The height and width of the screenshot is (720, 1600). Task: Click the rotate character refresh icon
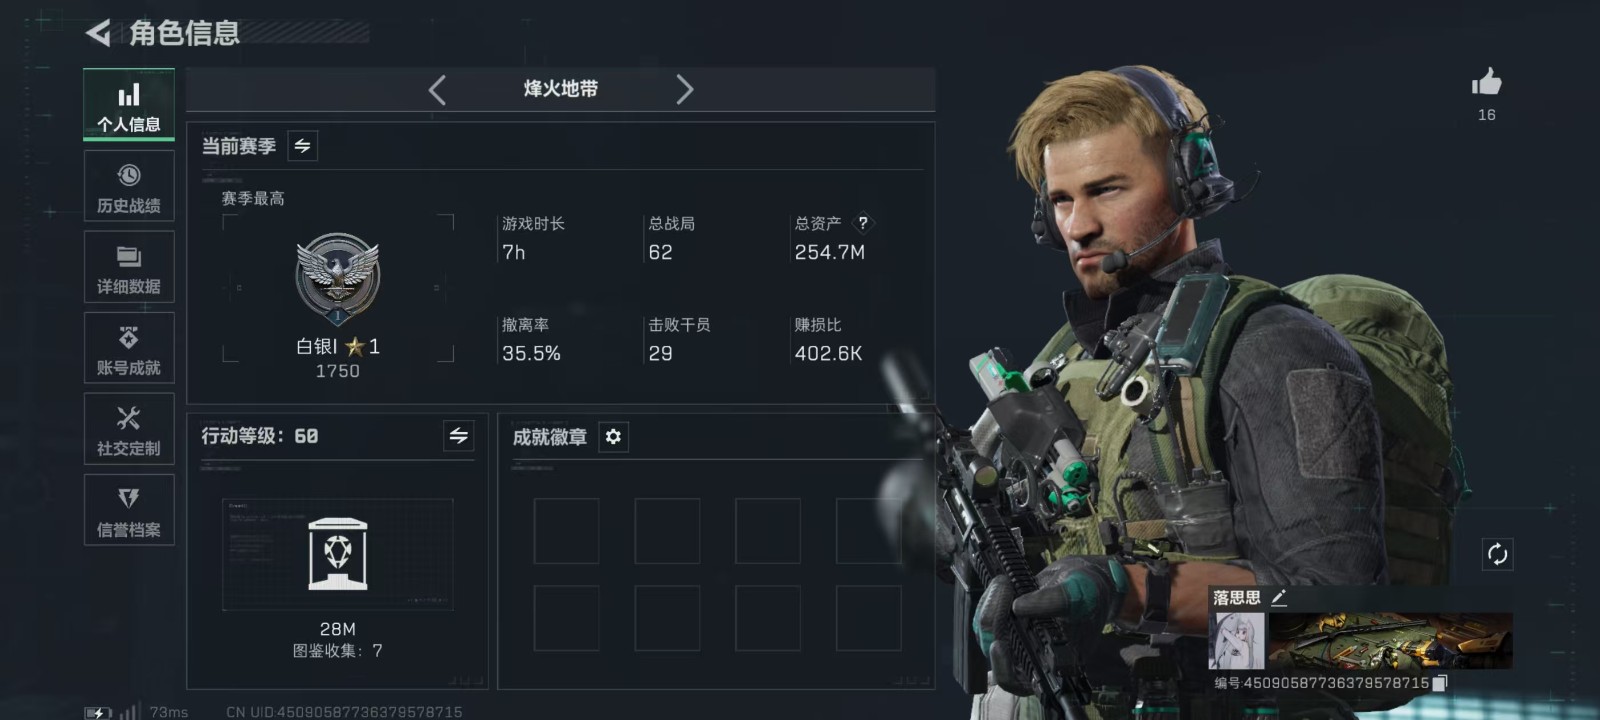[x=1497, y=554]
